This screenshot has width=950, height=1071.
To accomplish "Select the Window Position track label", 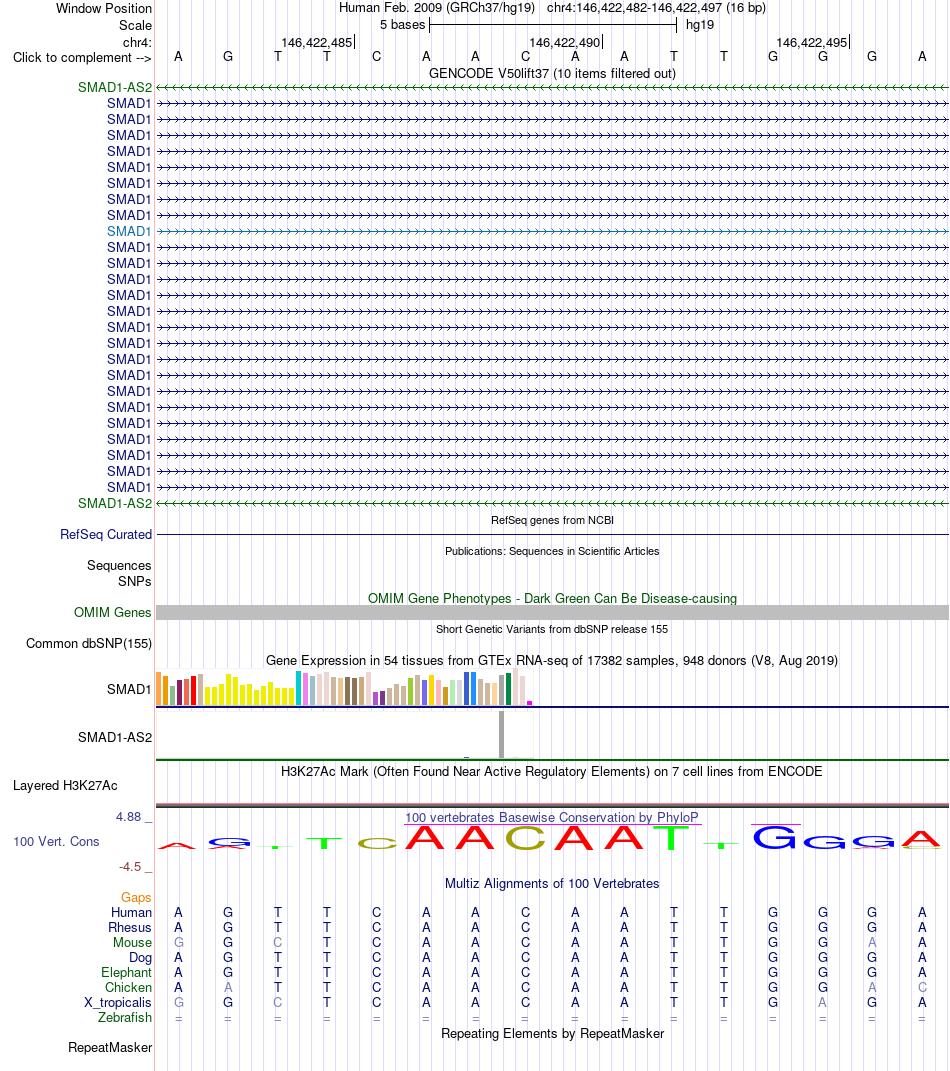I will [x=104, y=9].
